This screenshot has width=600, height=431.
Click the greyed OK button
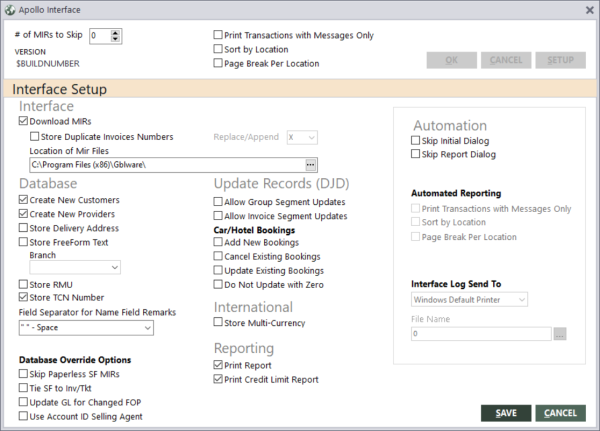pos(452,60)
